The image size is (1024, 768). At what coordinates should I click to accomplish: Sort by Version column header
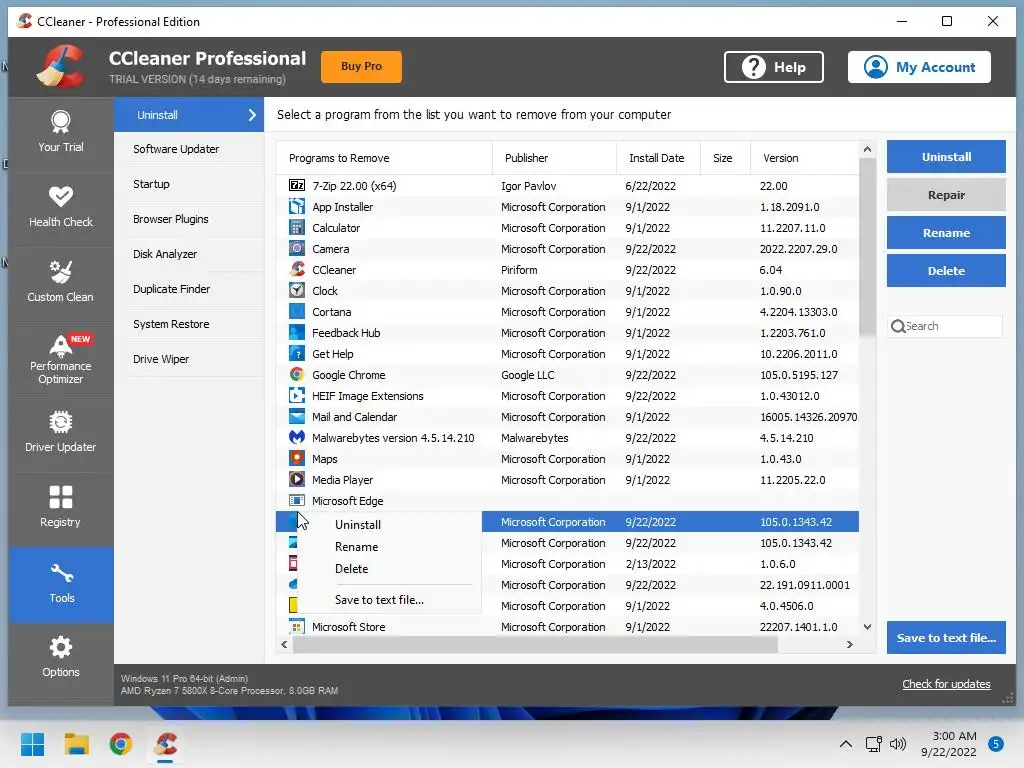tap(805, 158)
